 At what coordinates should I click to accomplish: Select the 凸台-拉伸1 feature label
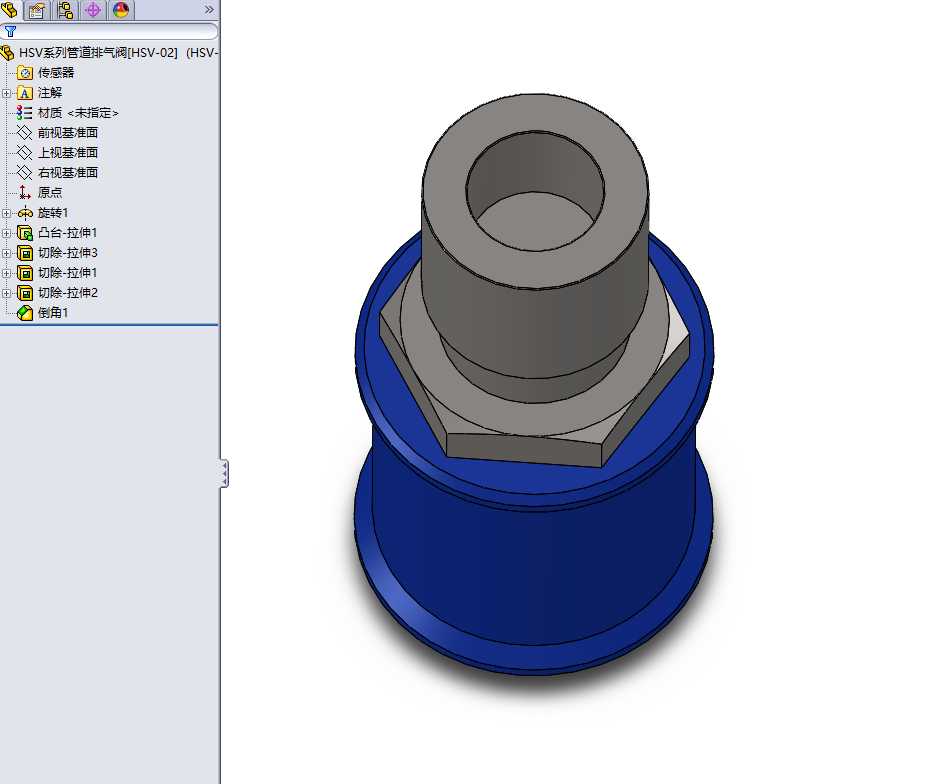pos(67,233)
